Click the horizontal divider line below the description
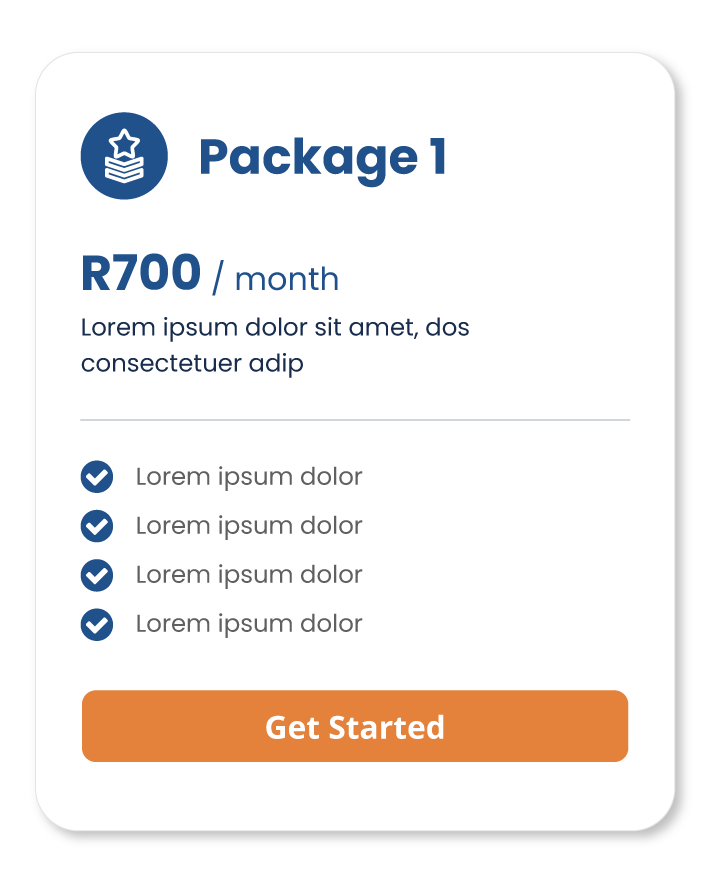The image size is (710, 879). 355,420
